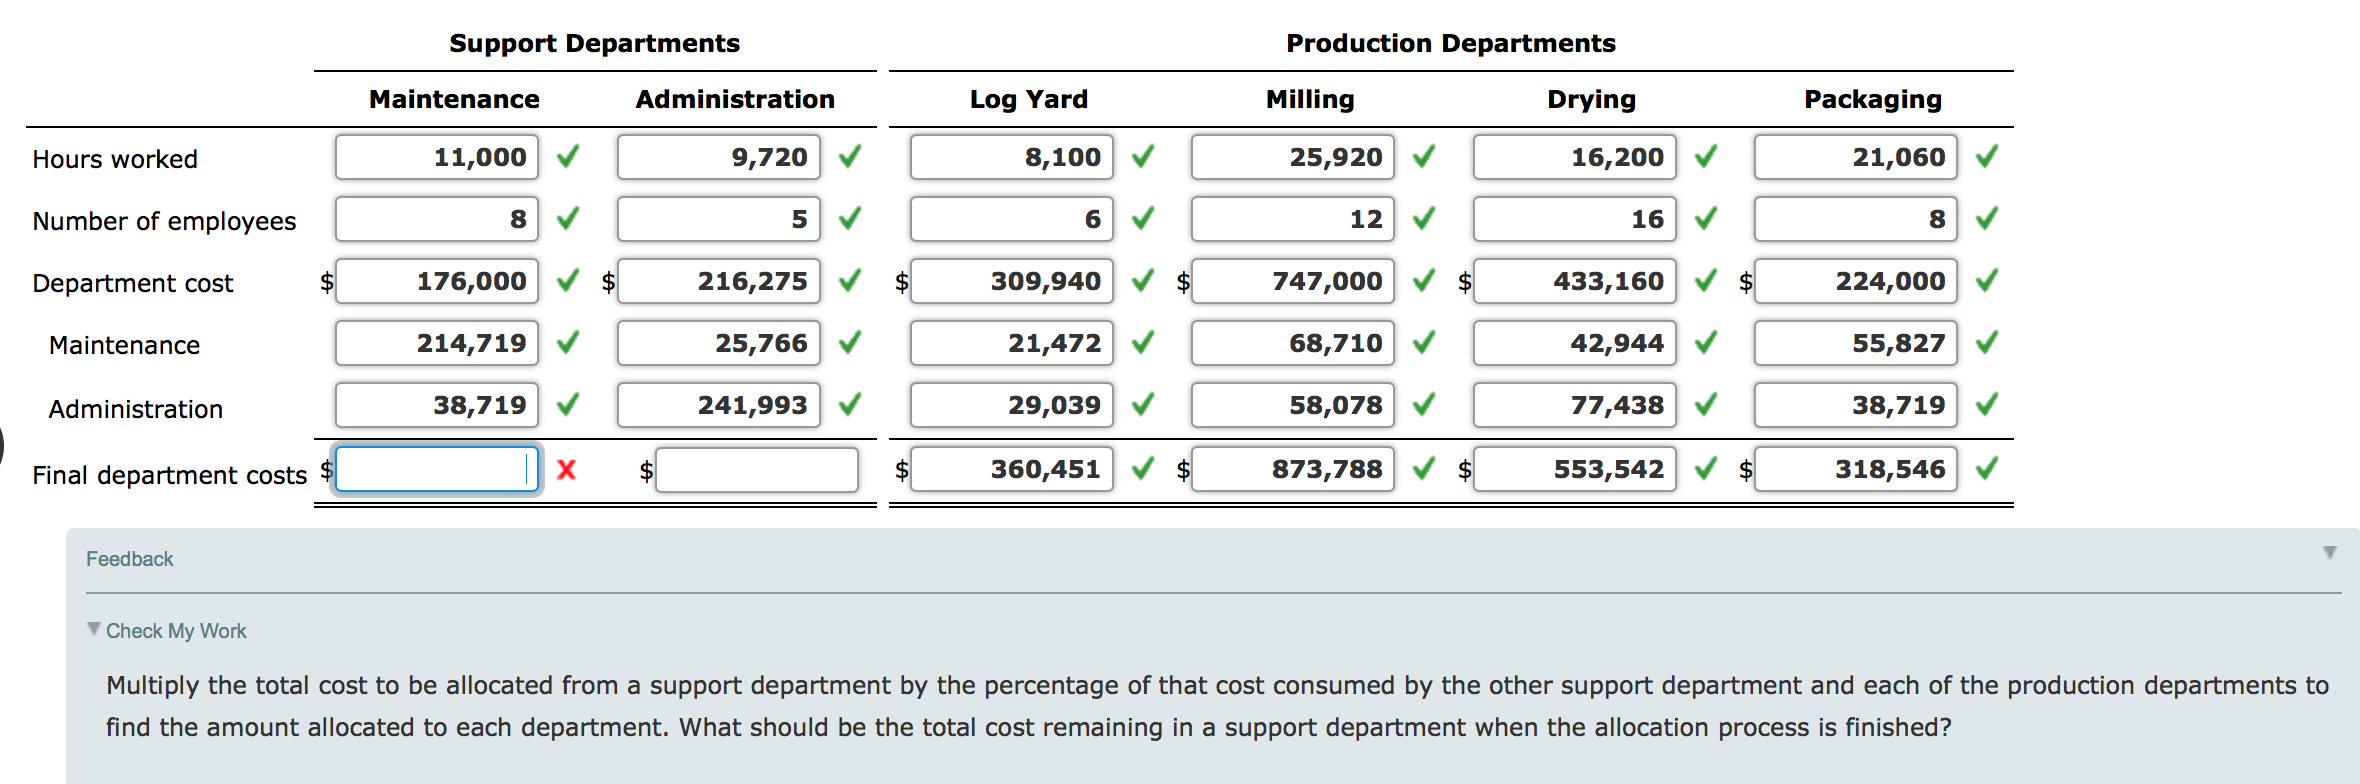The width and height of the screenshot is (2360, 784).
Task: Click the Maintenance final department costs field
Action: click(x=437, y=469)
